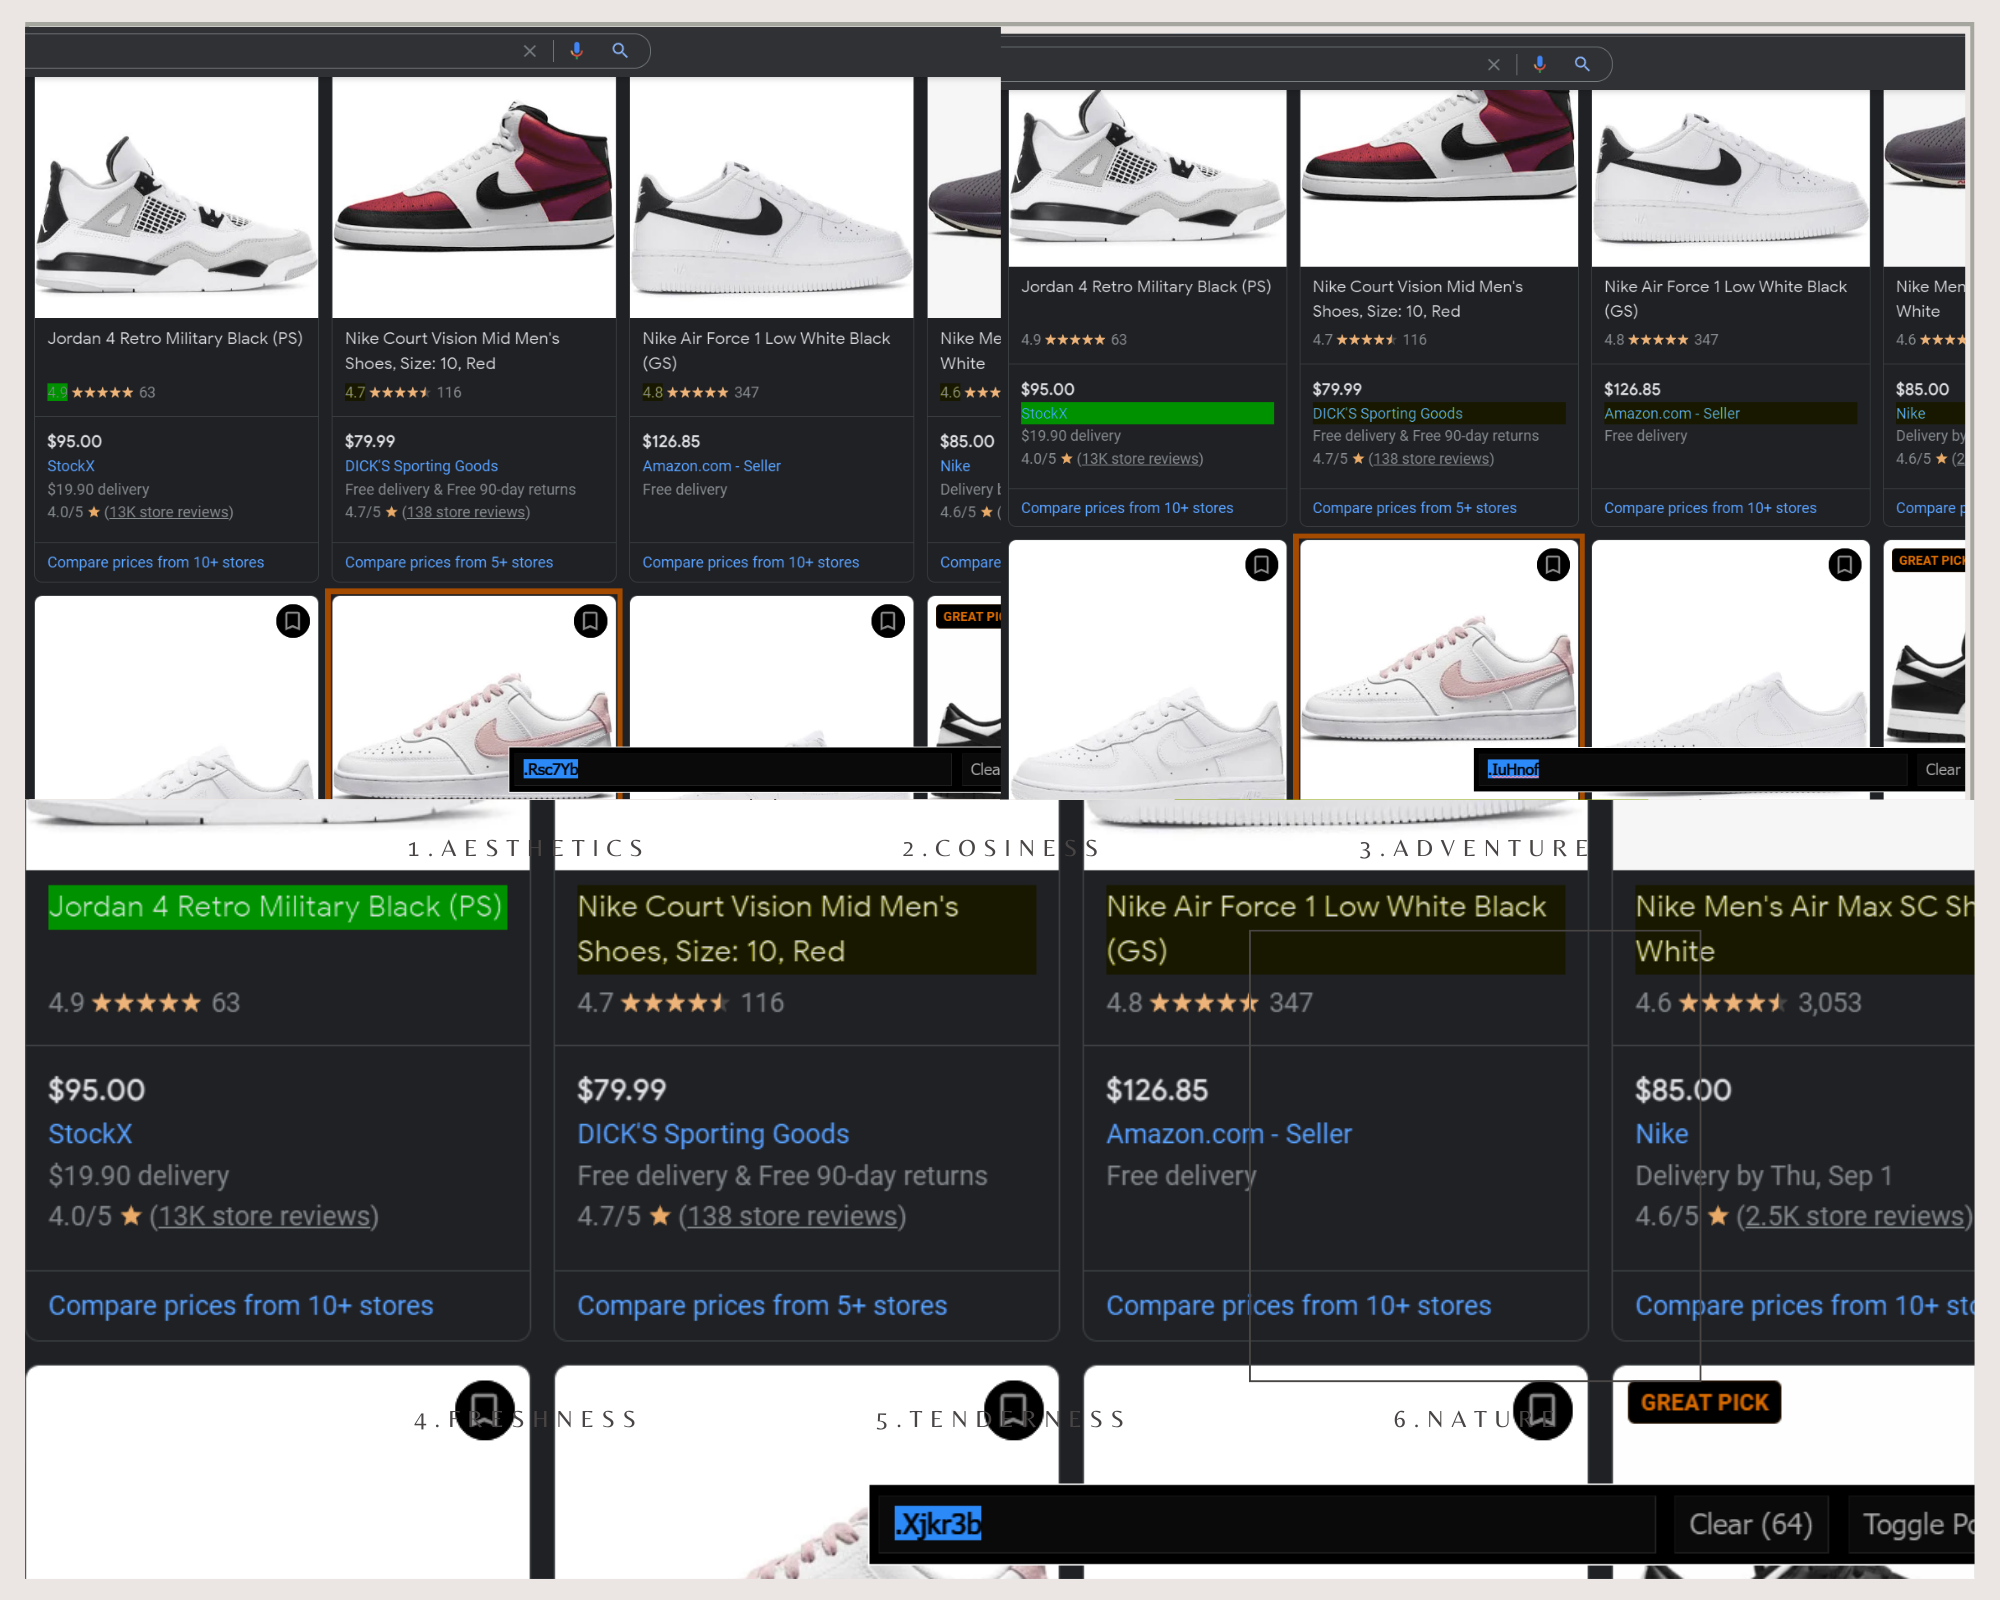Click the large GREAT PICK badge in the .Xjkr3b screenshot
This screenshot has width=2000, height=1600.
click(1705, 1403)
